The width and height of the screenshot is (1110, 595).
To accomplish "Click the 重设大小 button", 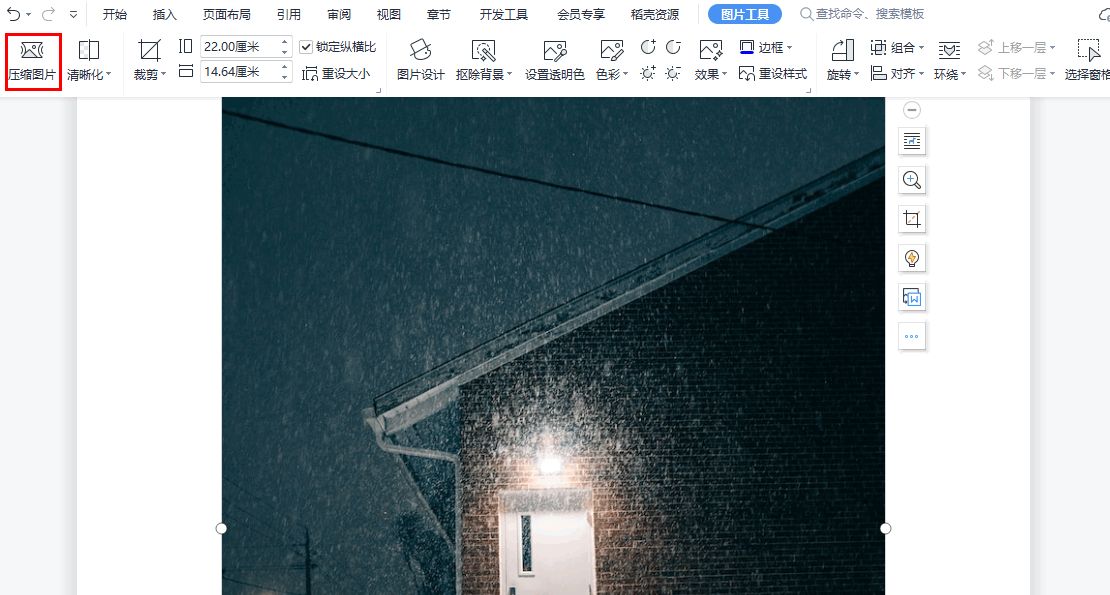I will pos(336,74).
